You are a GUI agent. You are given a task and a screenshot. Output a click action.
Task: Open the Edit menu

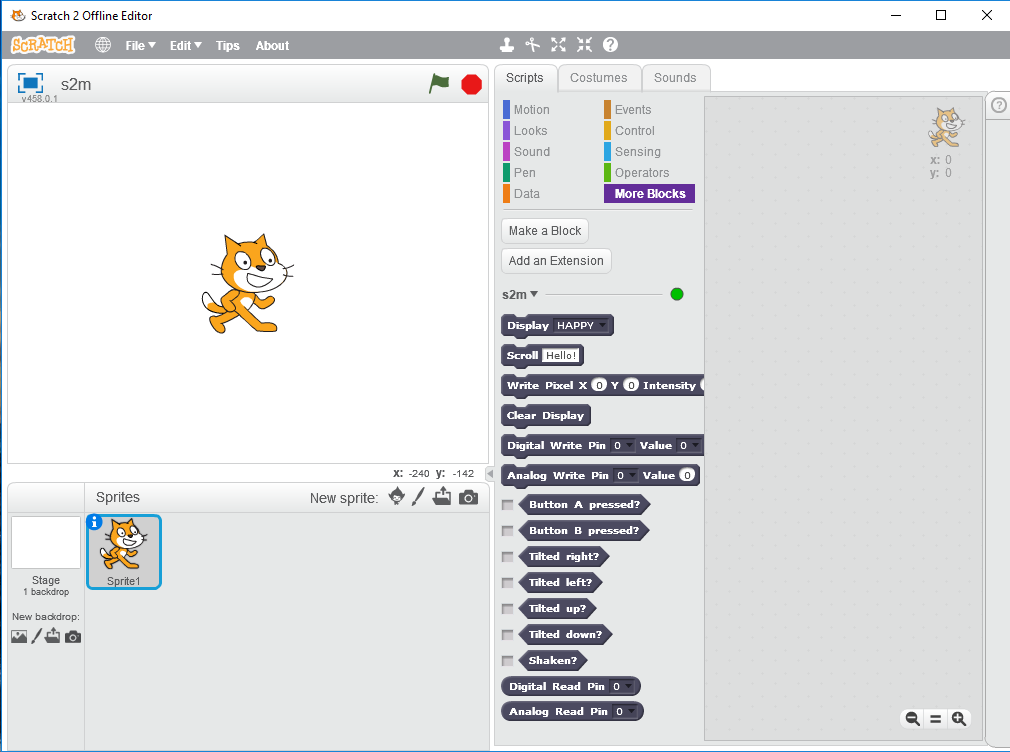point(186,46)
